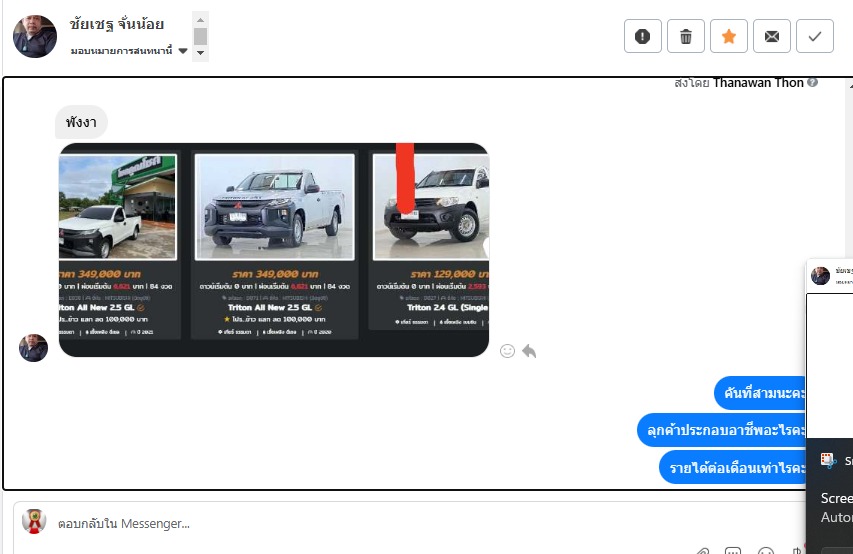This screenshot has height=554, width=853.
Task: Click the header's small scrollbar down arrow
Action: click(200, 53)
